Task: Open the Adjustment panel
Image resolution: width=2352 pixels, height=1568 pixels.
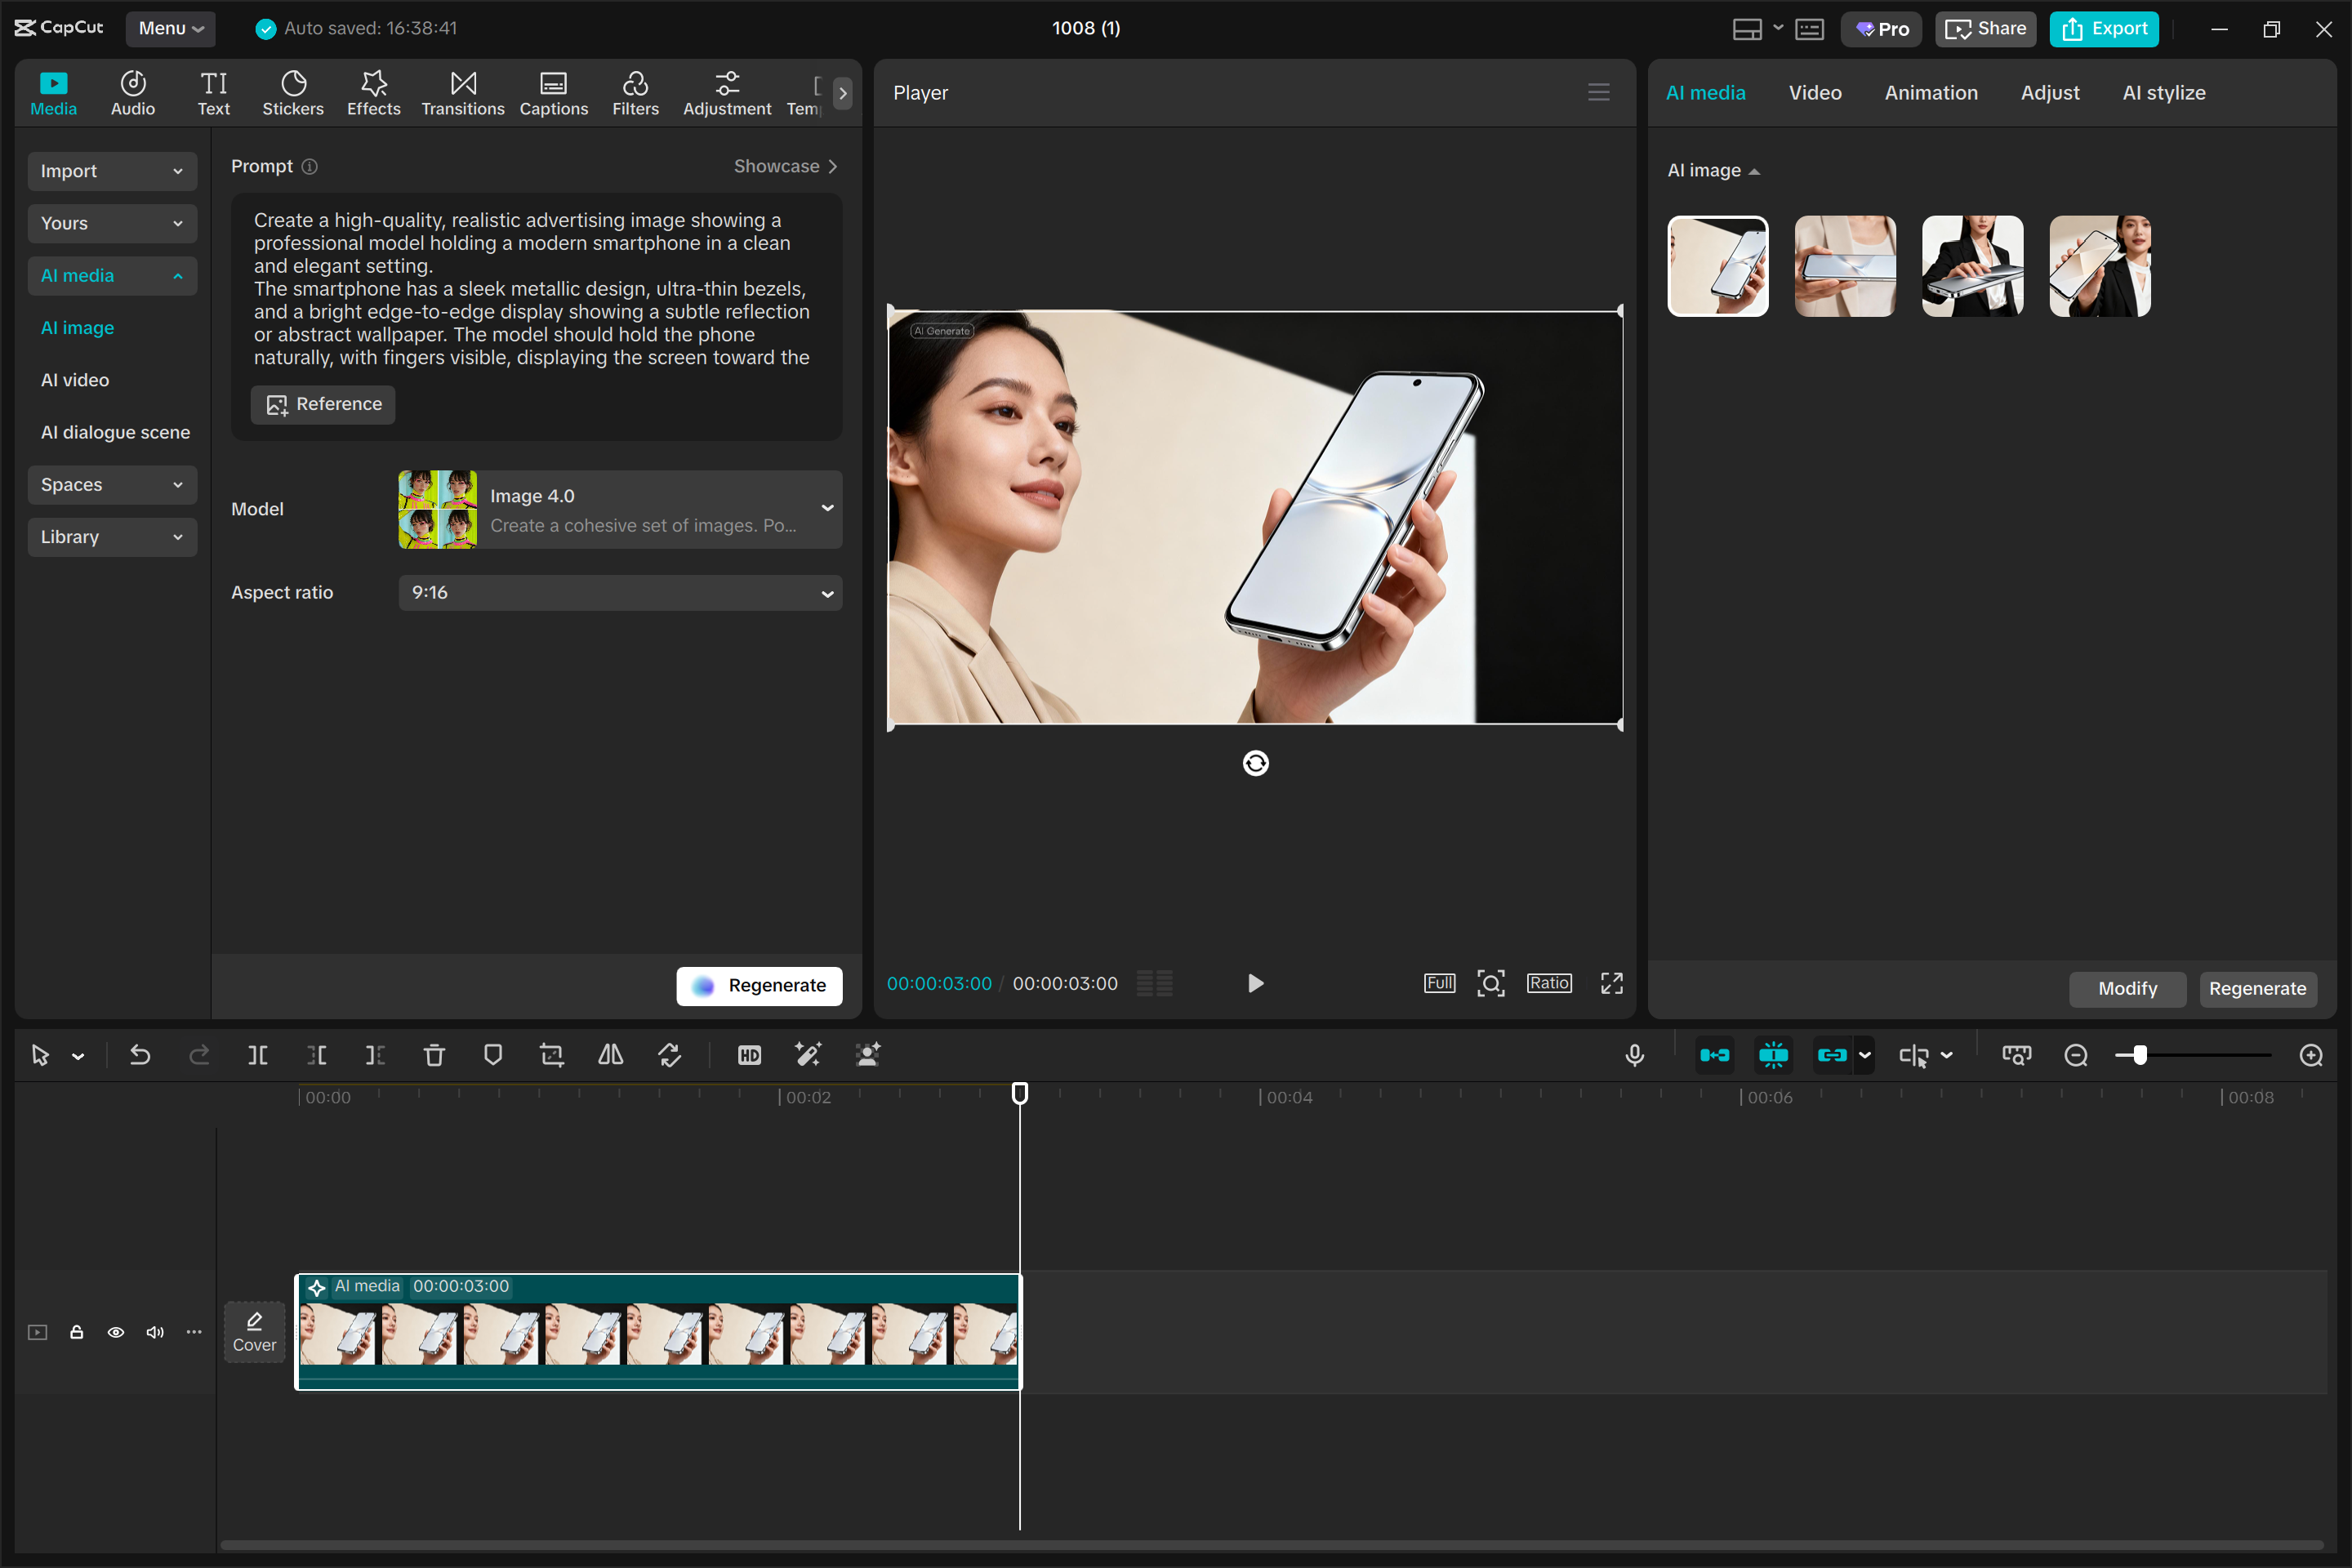Action: [x=727, y=93]
